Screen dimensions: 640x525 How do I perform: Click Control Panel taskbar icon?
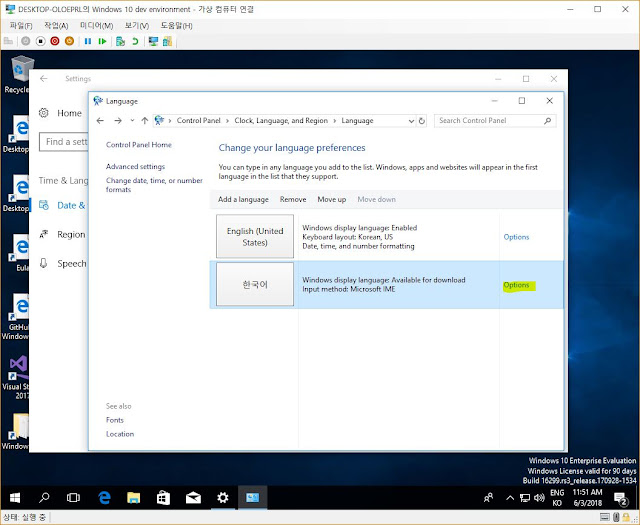[x=253, y=498]
